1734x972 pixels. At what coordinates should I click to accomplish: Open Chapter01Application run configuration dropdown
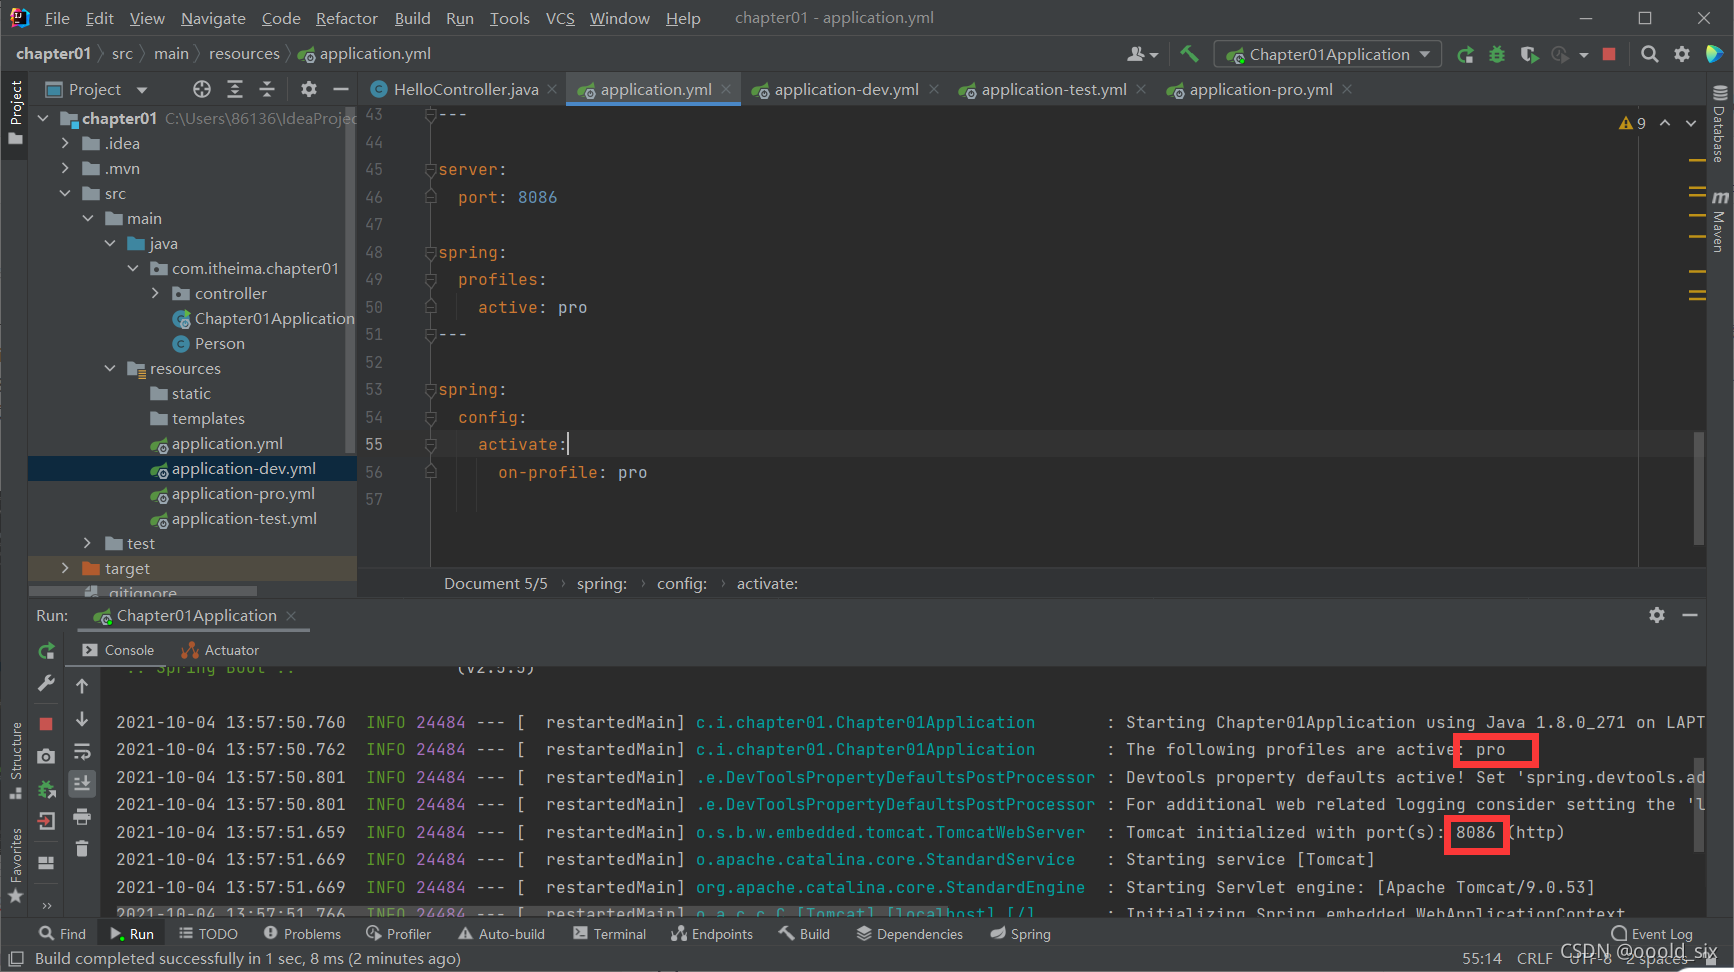pos(1328,54)
